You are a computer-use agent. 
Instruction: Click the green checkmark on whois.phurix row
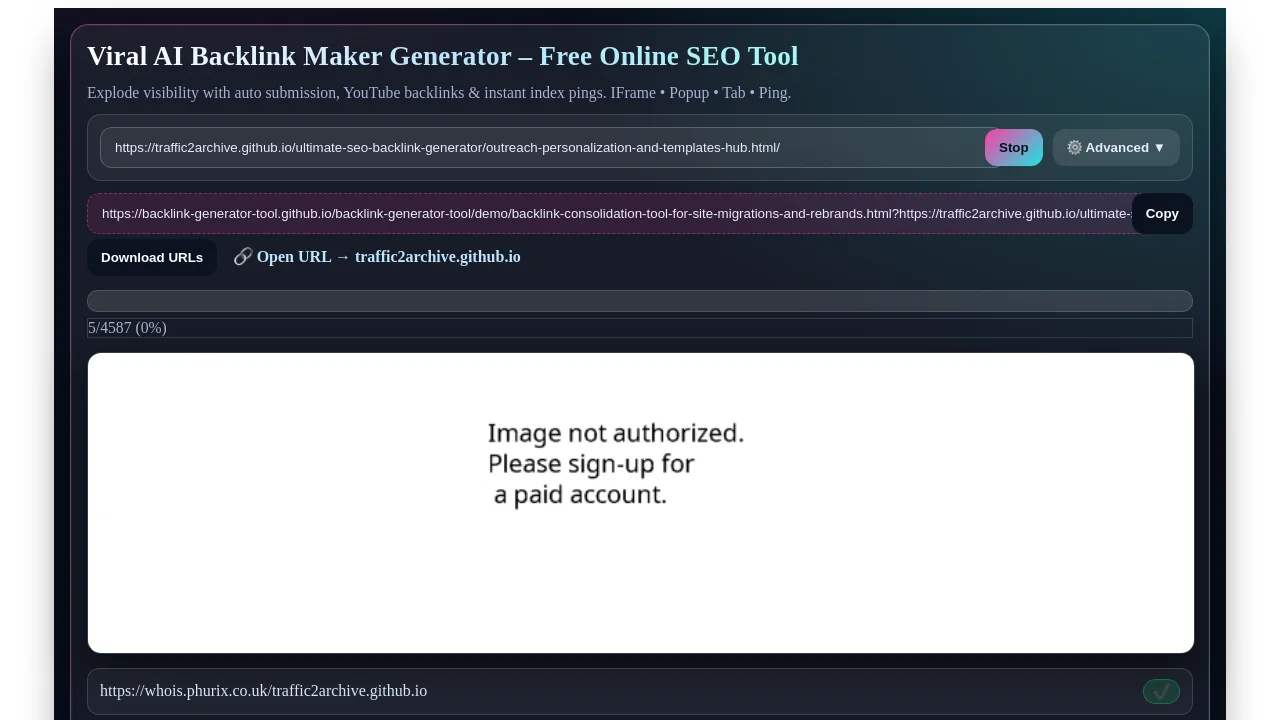[1161, 691]
